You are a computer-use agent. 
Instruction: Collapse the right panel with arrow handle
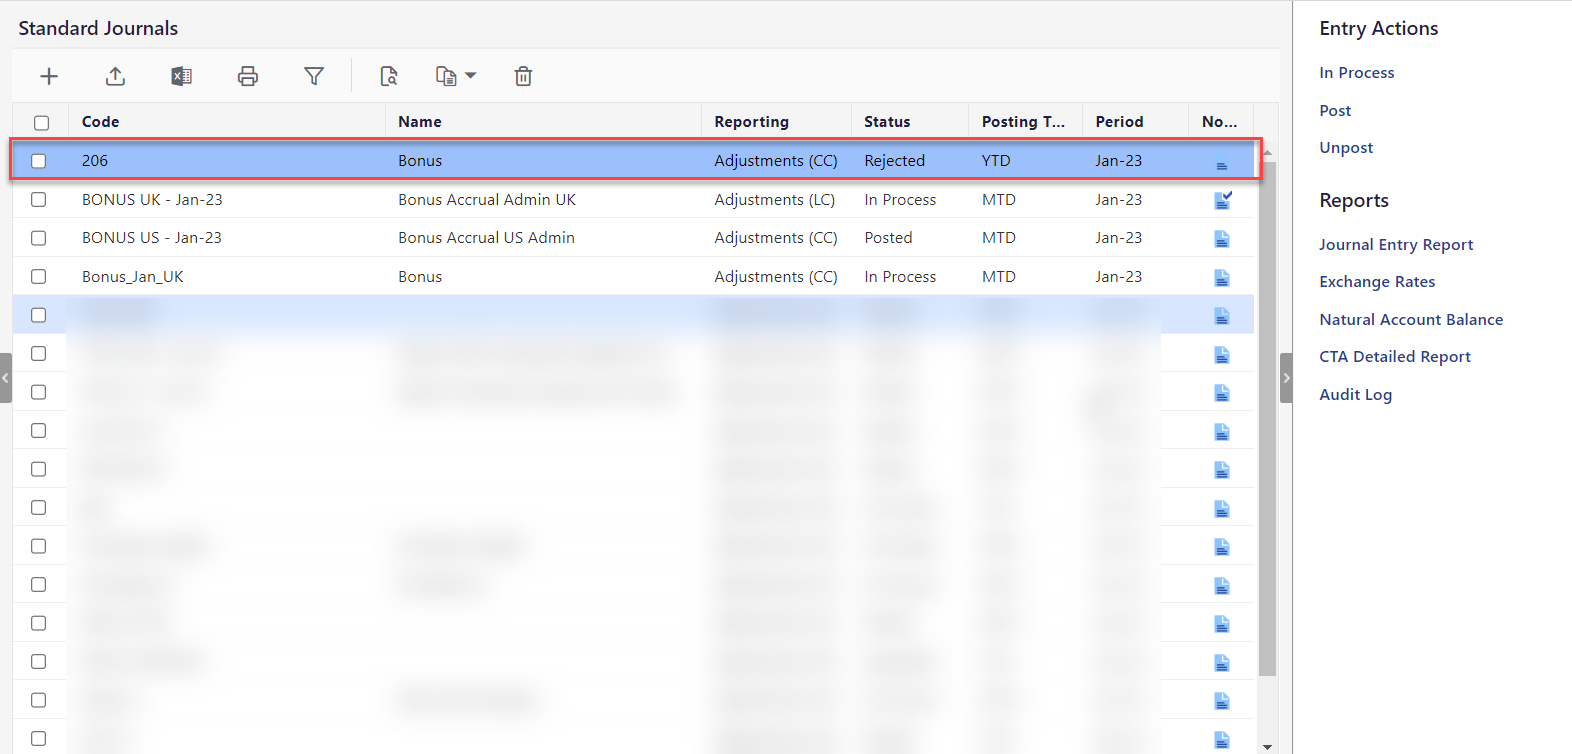click(x=1286, y=378)
